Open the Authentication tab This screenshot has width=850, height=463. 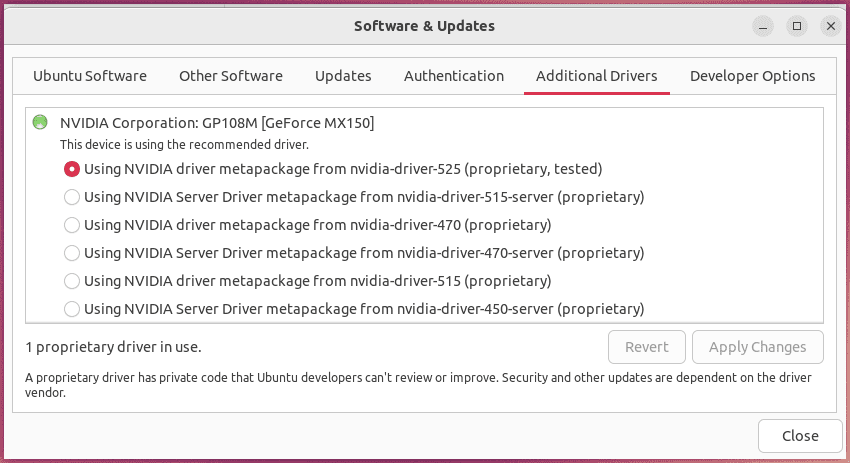pyautogui.click(x=454, y=76)
